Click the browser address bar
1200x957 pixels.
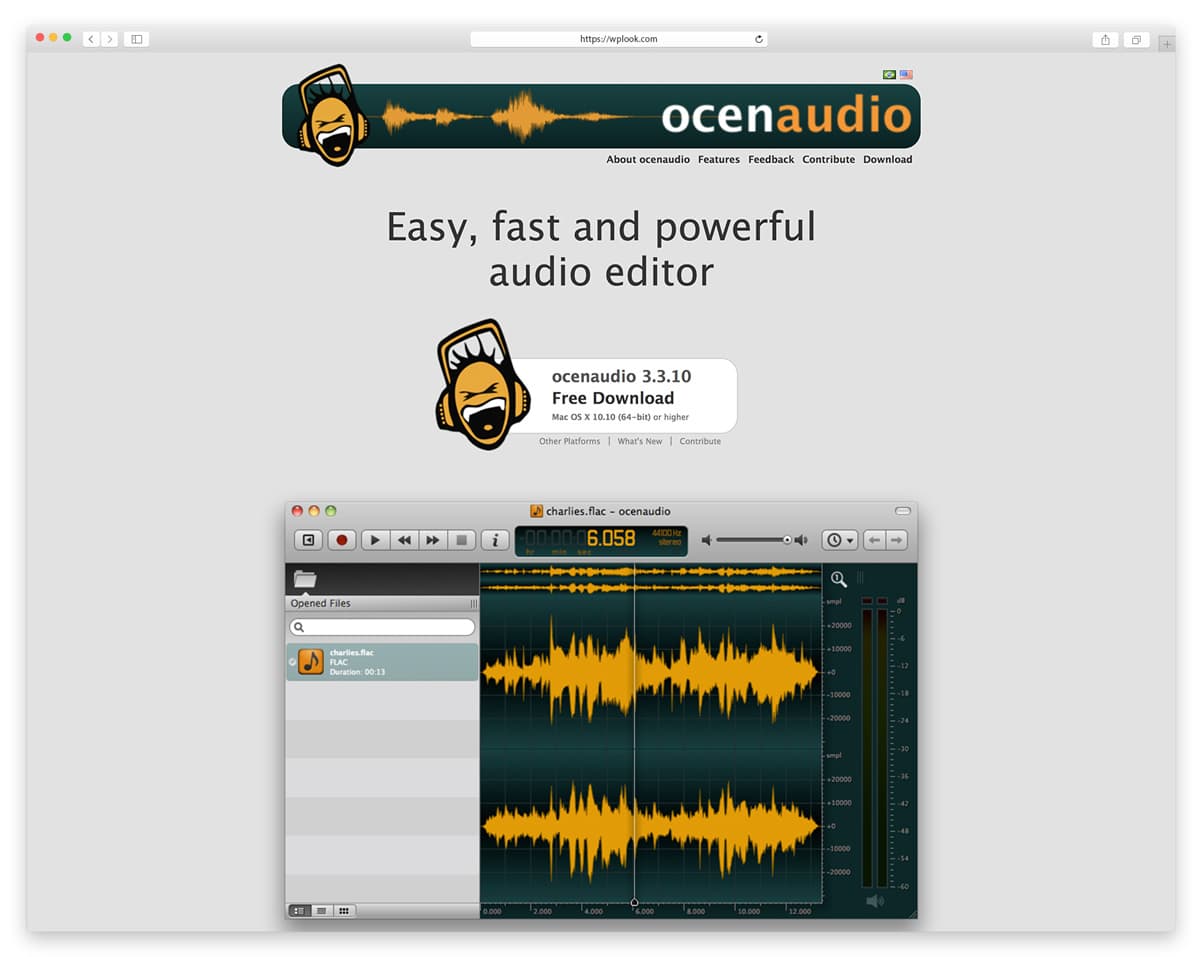pyautogui.click(x=619, y=39)
